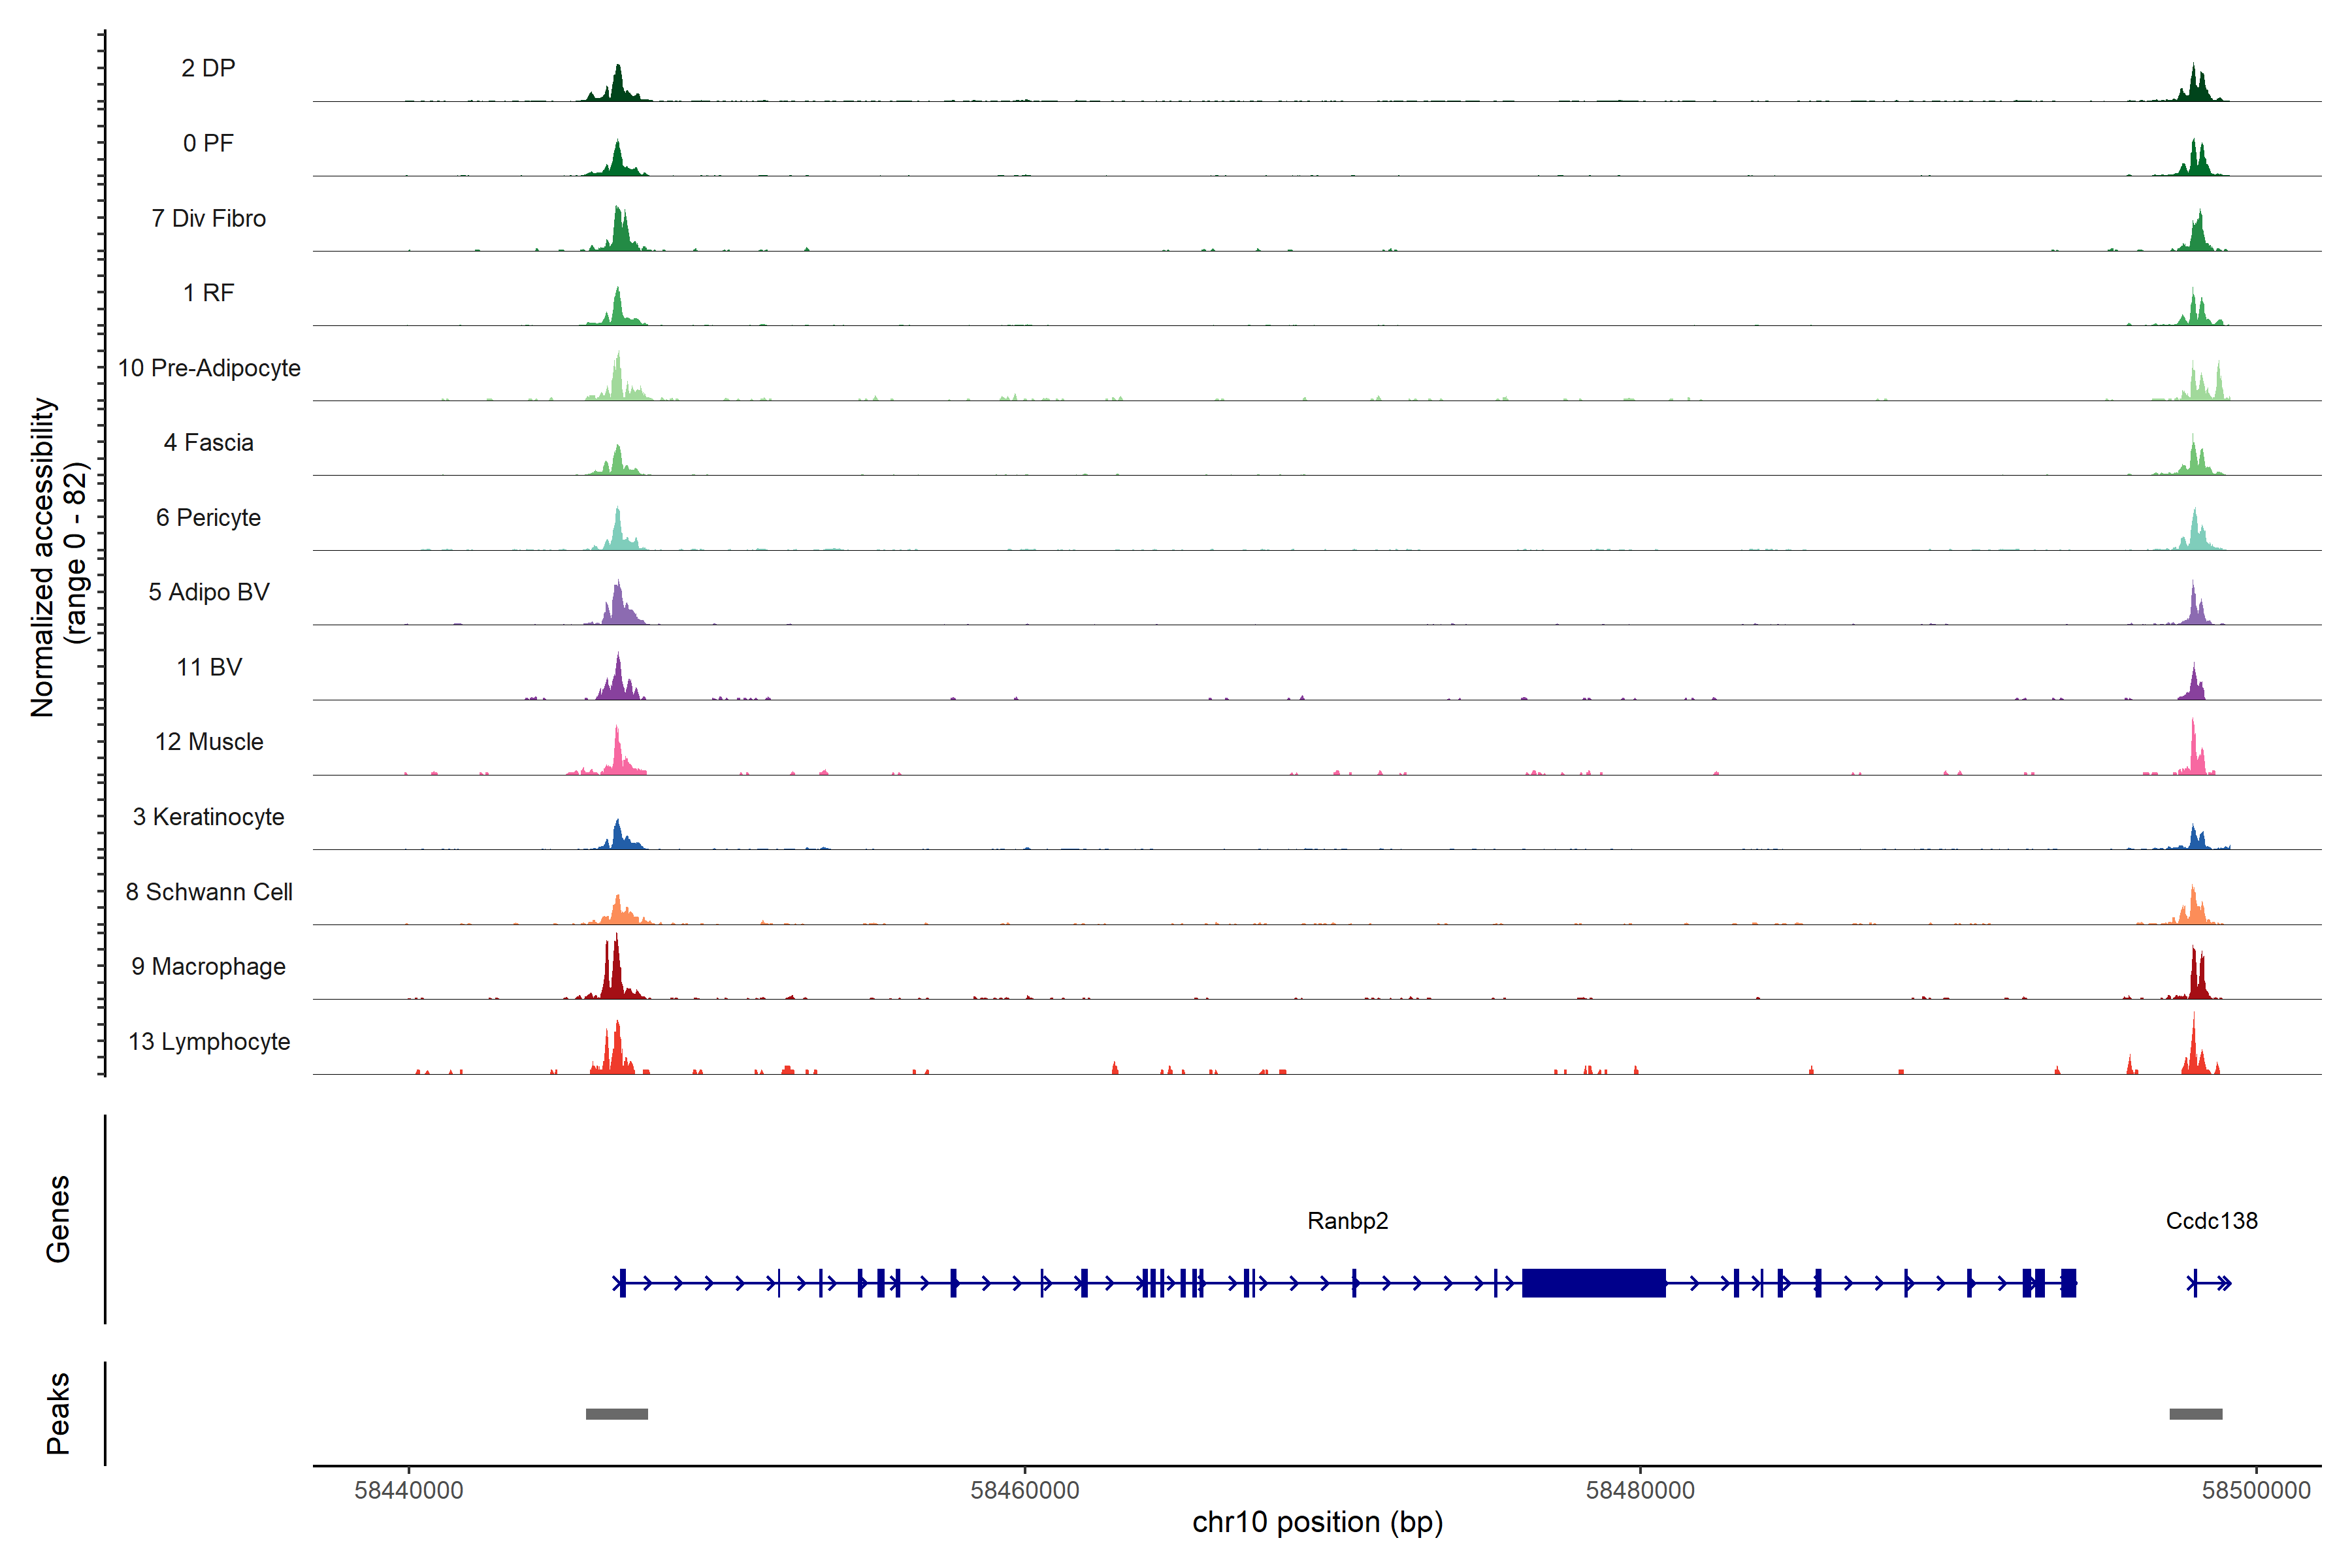The height and width of the screenshot is (1568, 2352).
Task: Click the Peaks panel label
Action: (58, 1413)
